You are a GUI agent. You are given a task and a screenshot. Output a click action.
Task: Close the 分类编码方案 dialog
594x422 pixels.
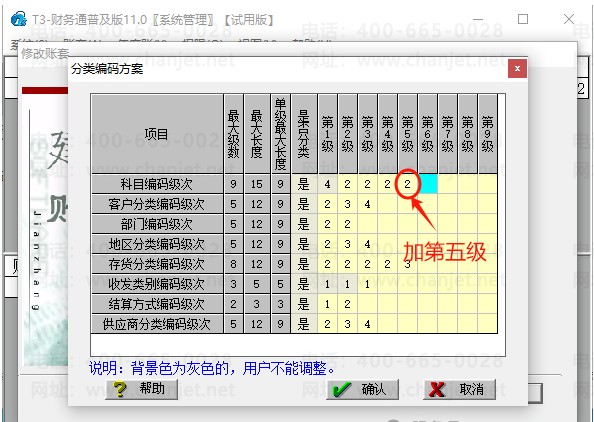pyautogui.click(x=517, y=69)
